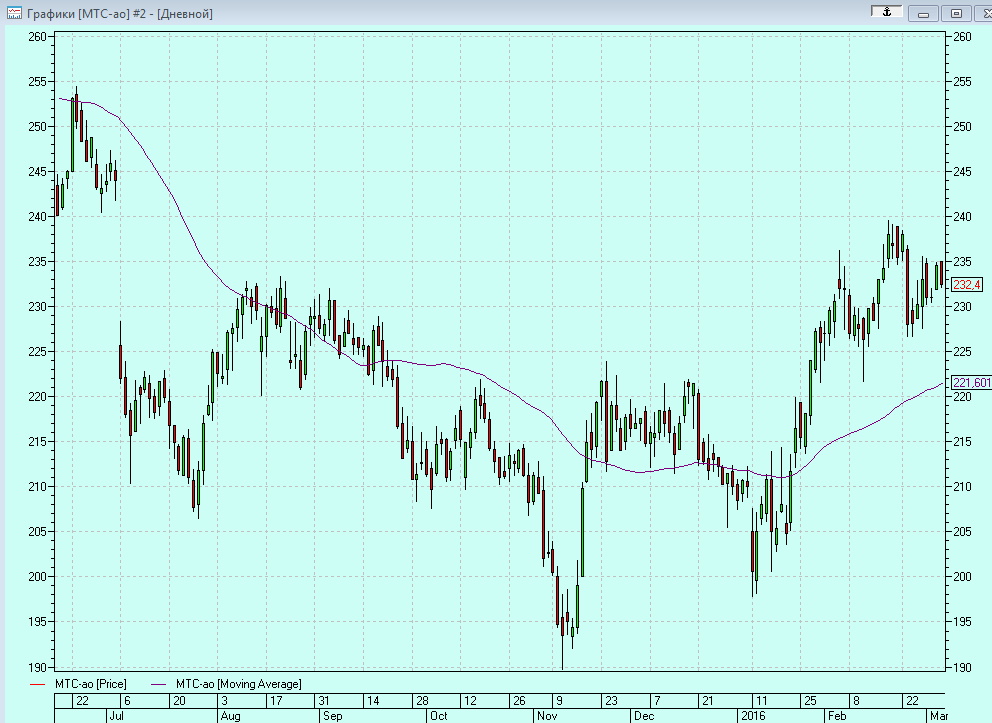Click the Aug month label on time axis

(x=230, y=716)
